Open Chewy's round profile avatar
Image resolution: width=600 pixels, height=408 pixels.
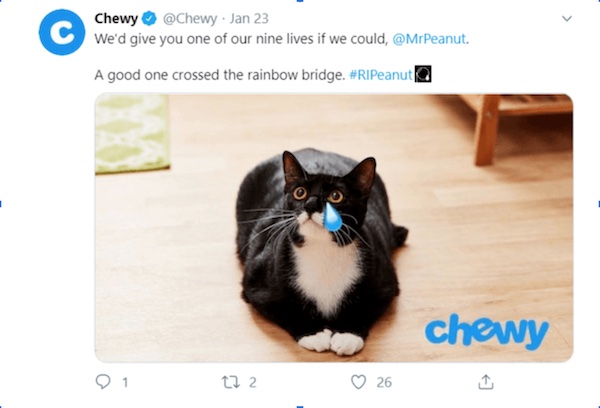[62, 33]
